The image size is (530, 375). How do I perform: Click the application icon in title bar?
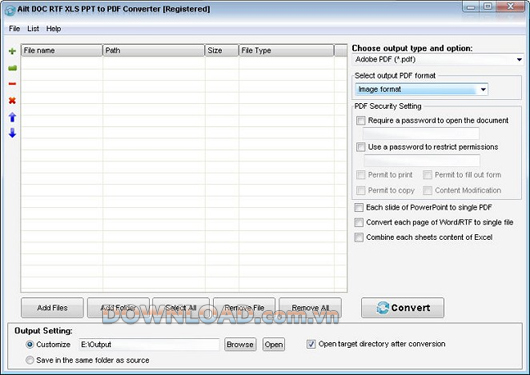10,10
